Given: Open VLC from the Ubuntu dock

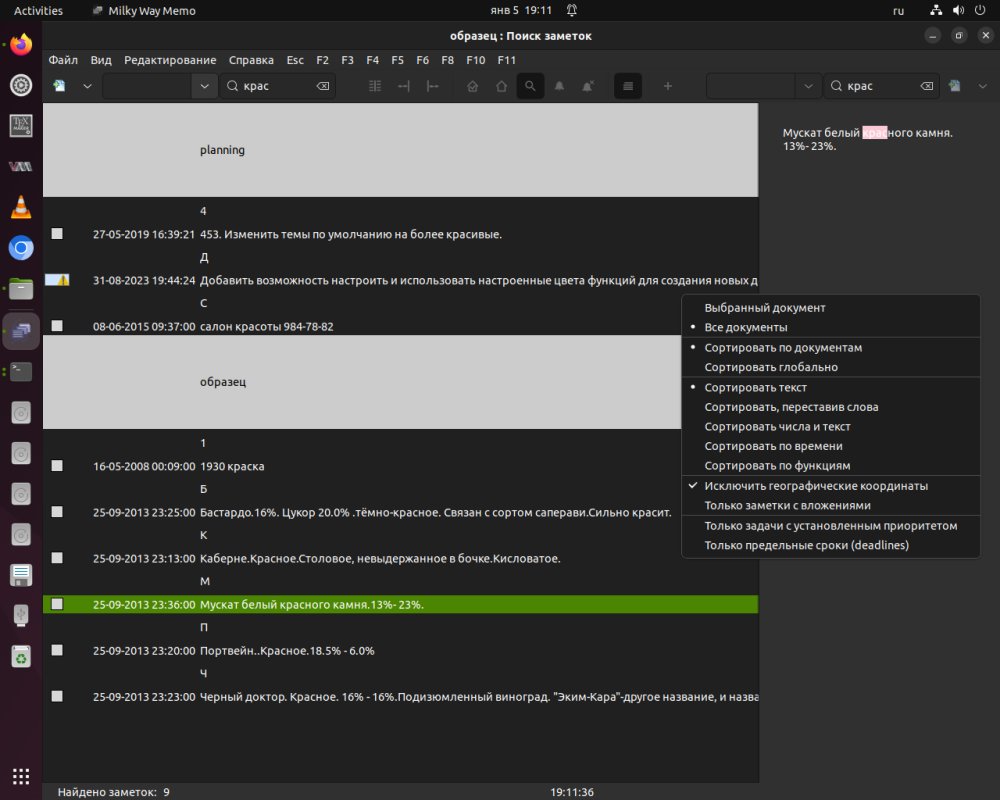Looking at the screenshot, I should click(x=21, y=208).
